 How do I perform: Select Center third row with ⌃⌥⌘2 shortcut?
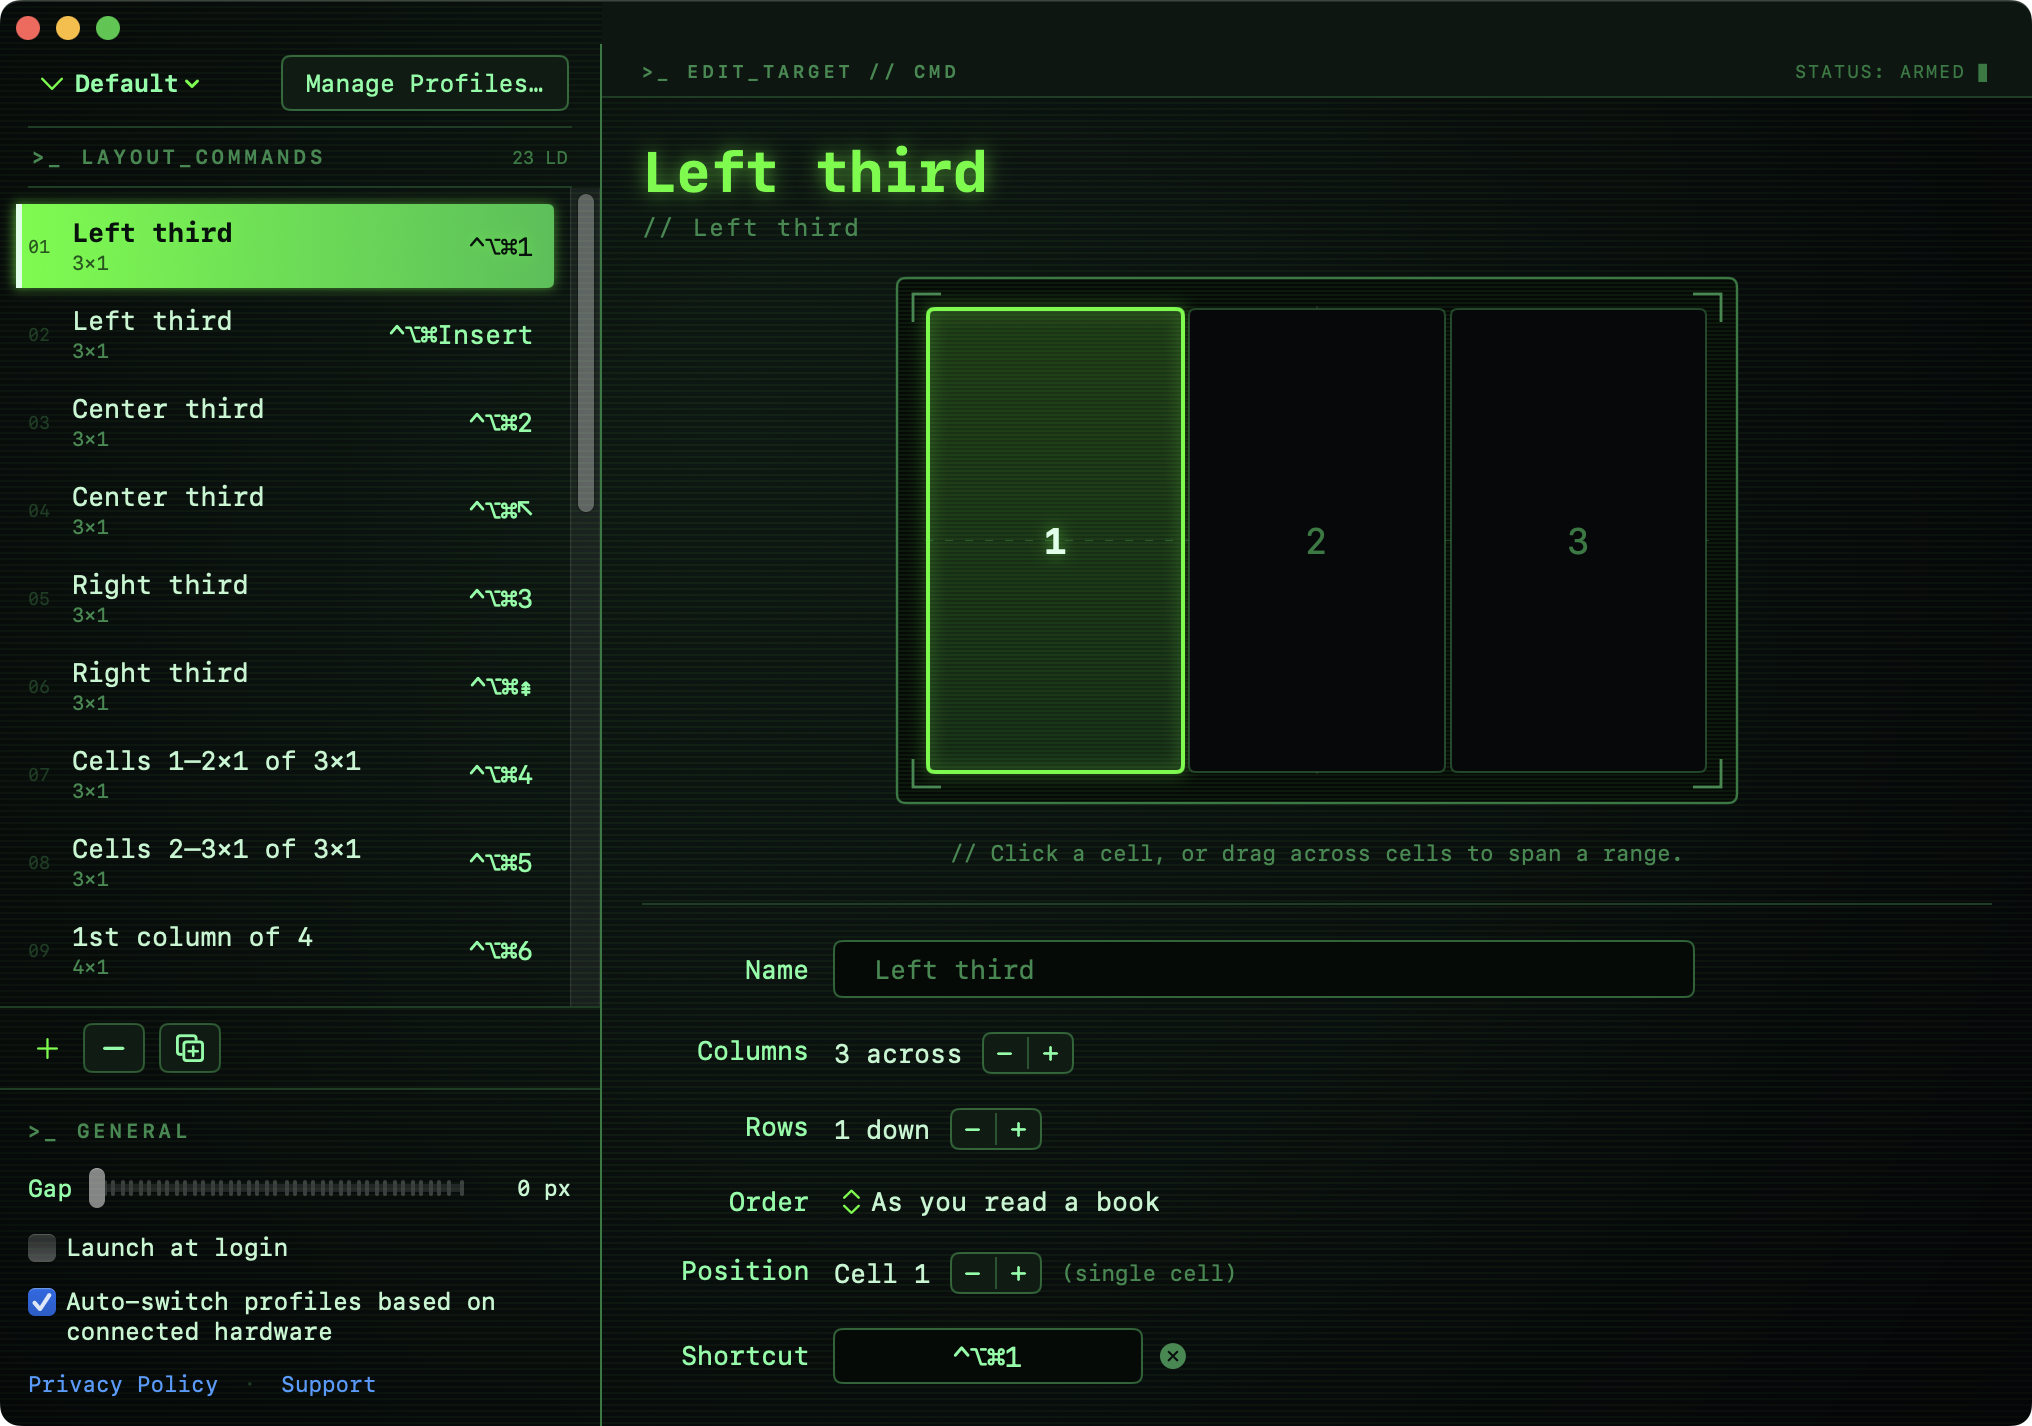pos(286,422)
